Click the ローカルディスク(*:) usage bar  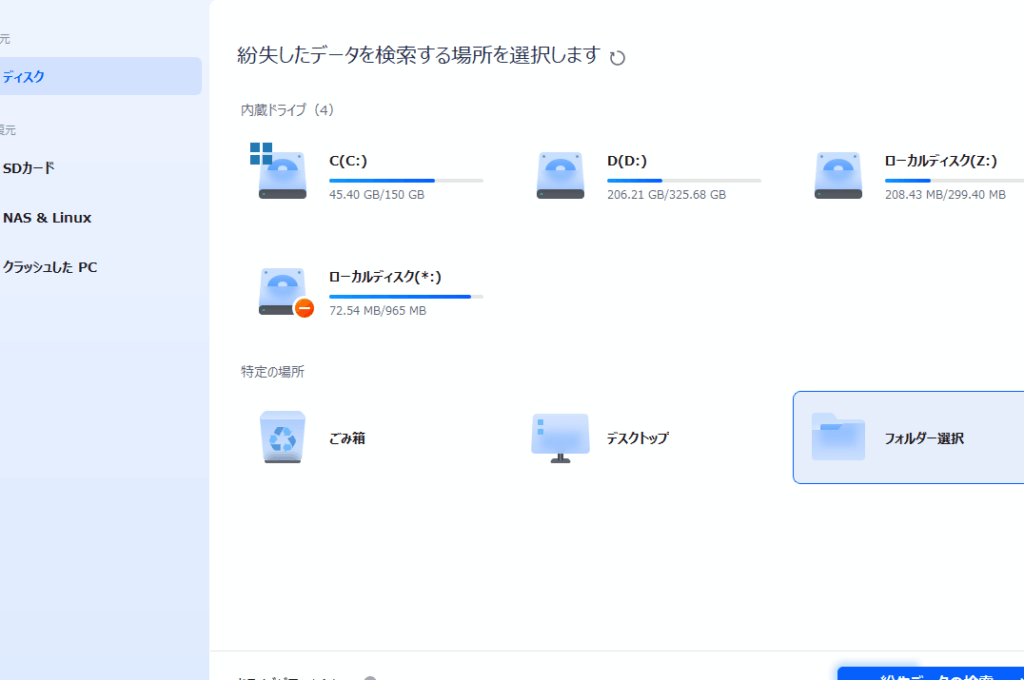pos(406,297)
